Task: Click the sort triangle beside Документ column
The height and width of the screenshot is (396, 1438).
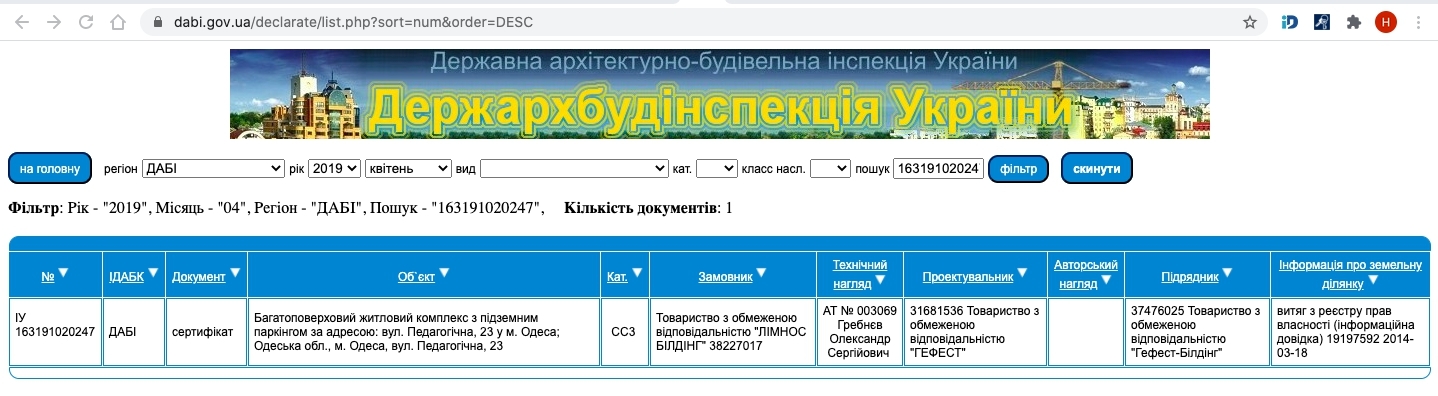Action: click(x=235, y=273)
